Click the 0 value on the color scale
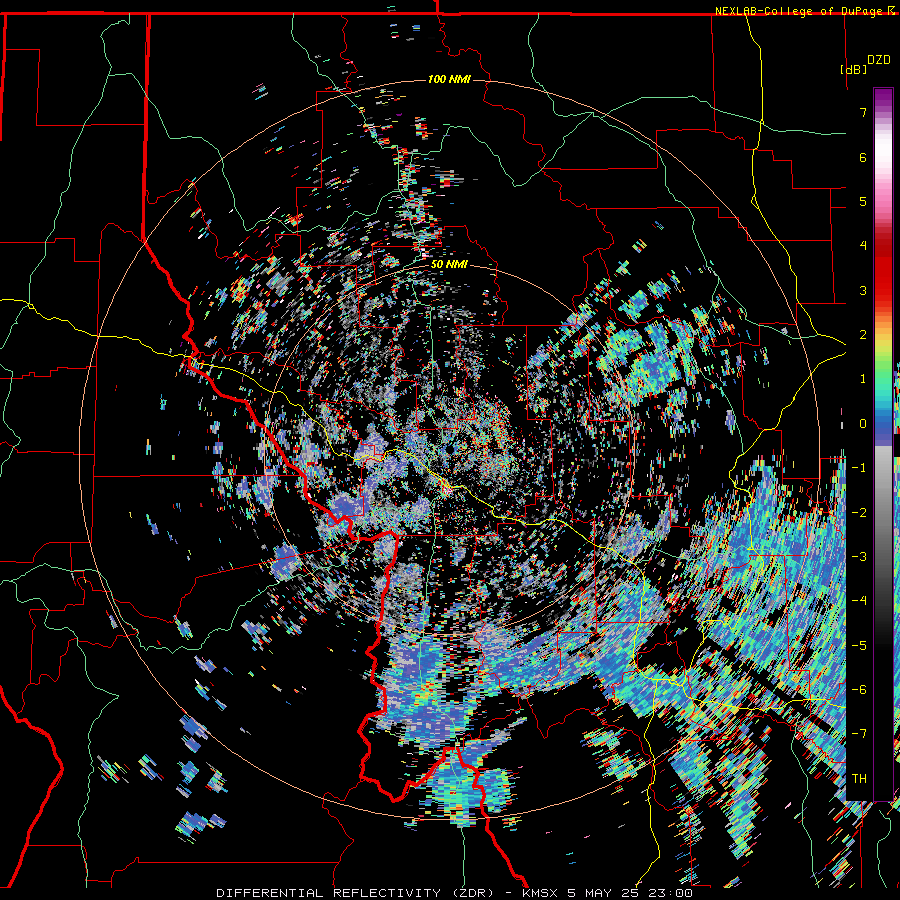Viewport: 900px width, 900px height. point(863,424)
